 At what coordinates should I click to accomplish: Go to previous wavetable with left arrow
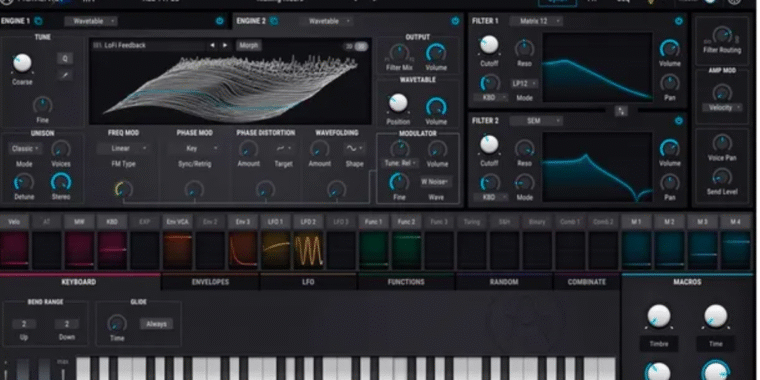(x=212, y=46)
